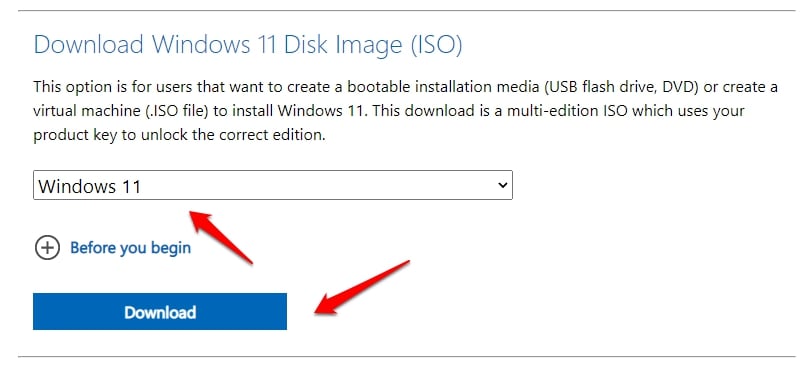Click the horizontal divider line below Download button
This screenshot has width=810, height=371.
407,356
